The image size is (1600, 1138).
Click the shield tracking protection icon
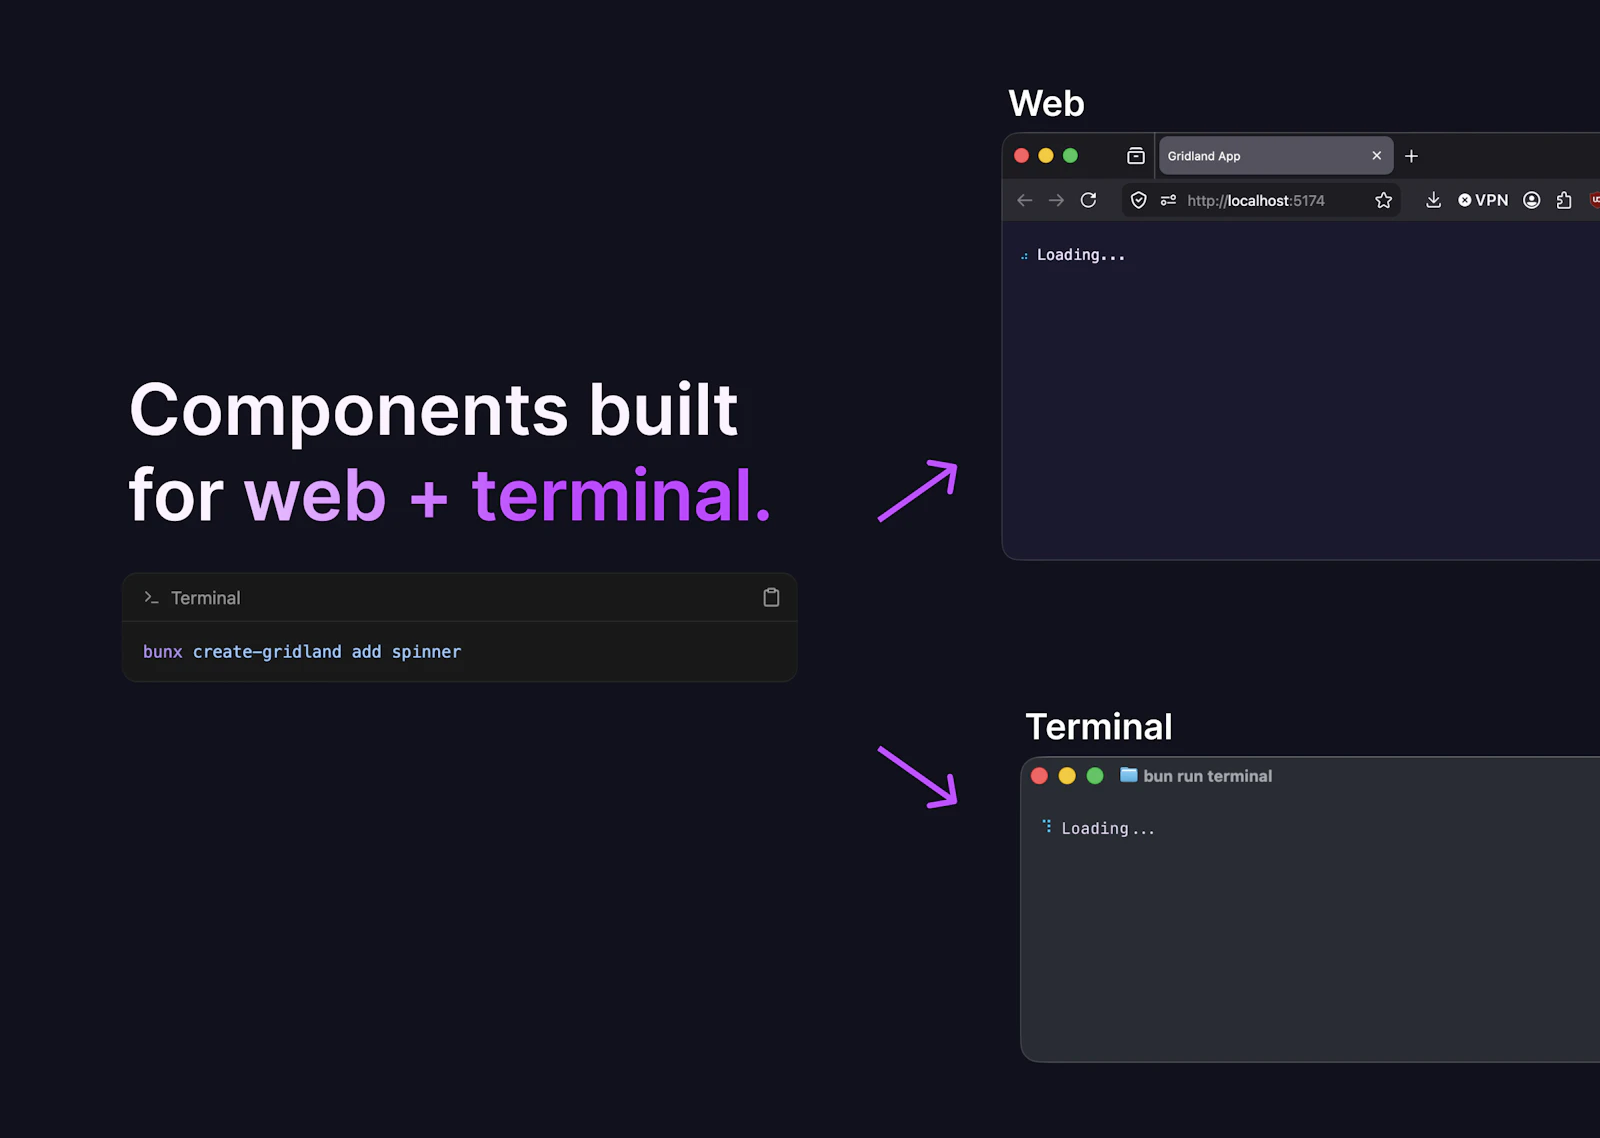[1138, 200]
